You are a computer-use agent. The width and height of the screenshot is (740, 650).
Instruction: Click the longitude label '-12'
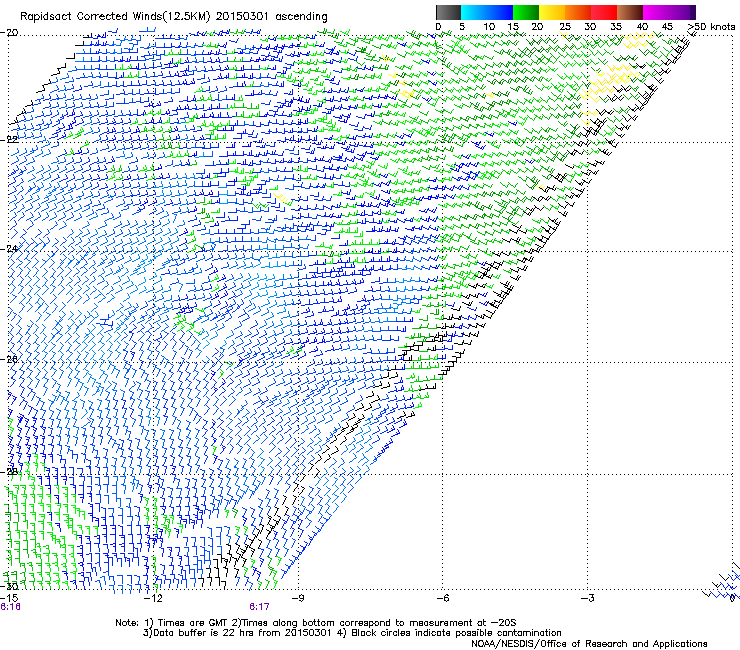tap(153, 598)
